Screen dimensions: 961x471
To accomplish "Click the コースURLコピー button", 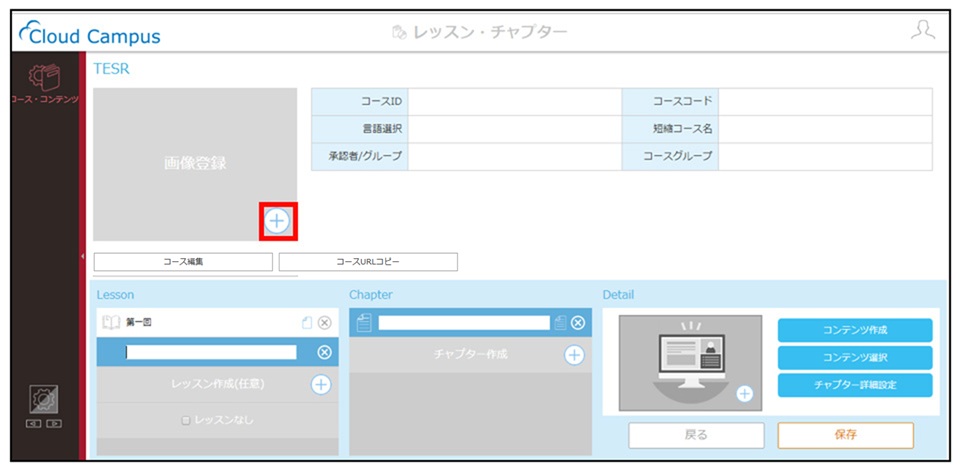I will click(x=368, y=262).
